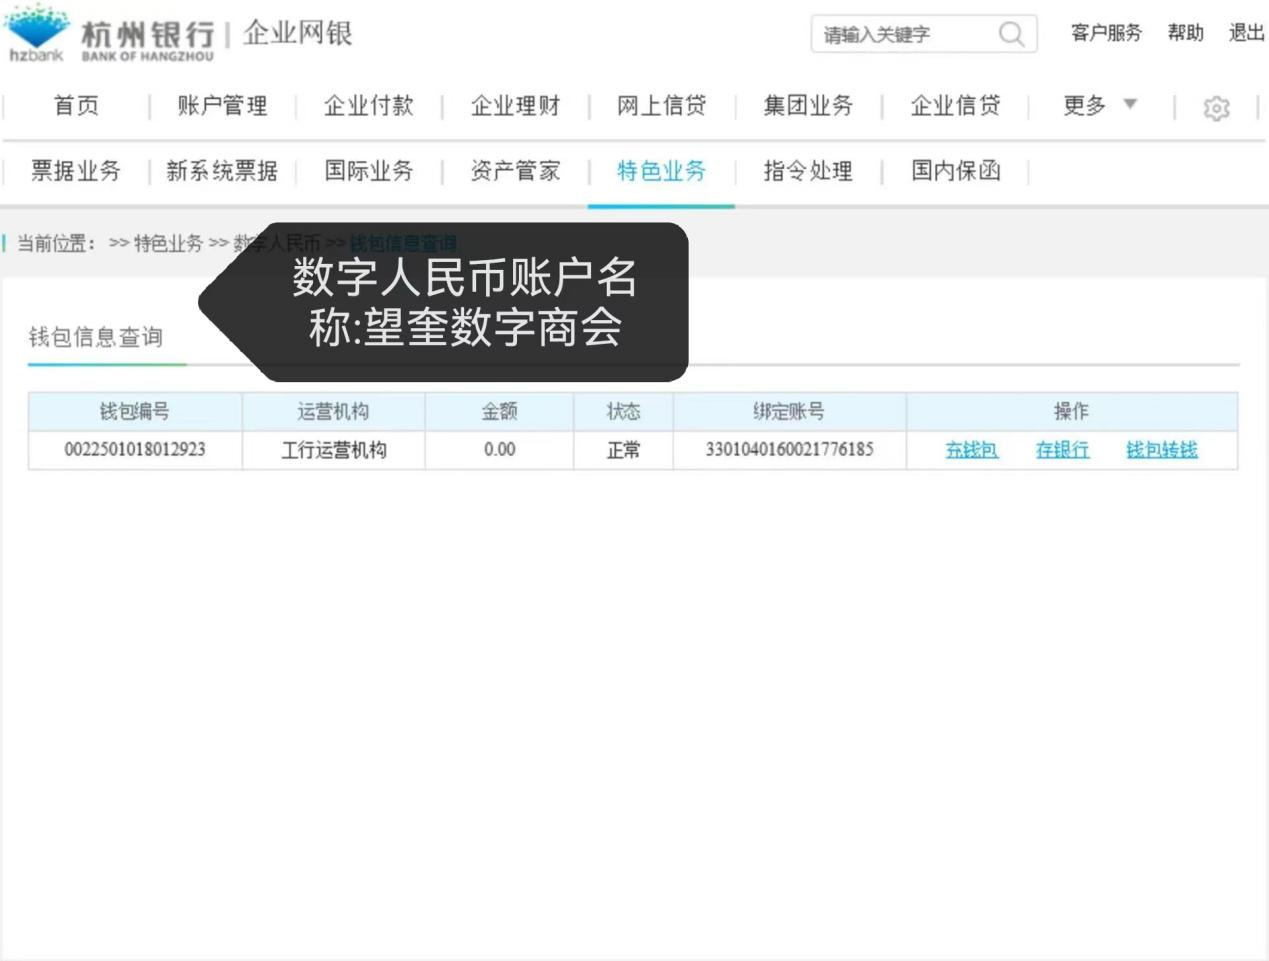Select the 钱包信息查询 tab
The width and height of the screenshot is (1269, 961).
[x=96, y=337]
